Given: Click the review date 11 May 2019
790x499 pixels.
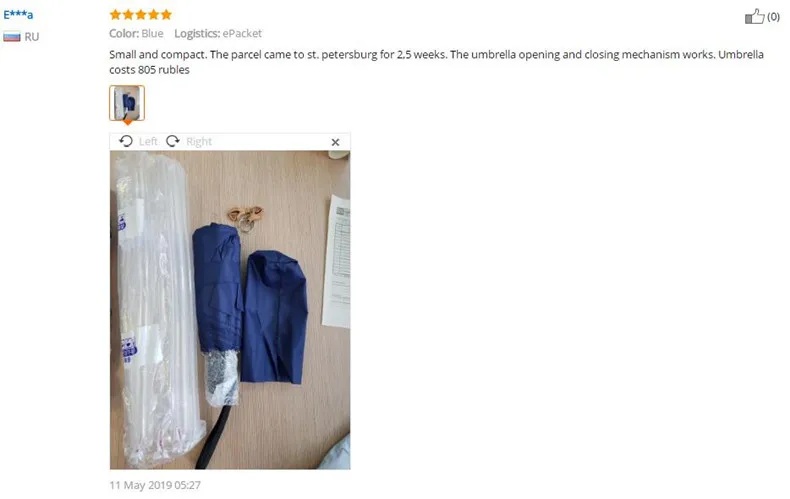Looking at the screenshot, I should (155, 485).
